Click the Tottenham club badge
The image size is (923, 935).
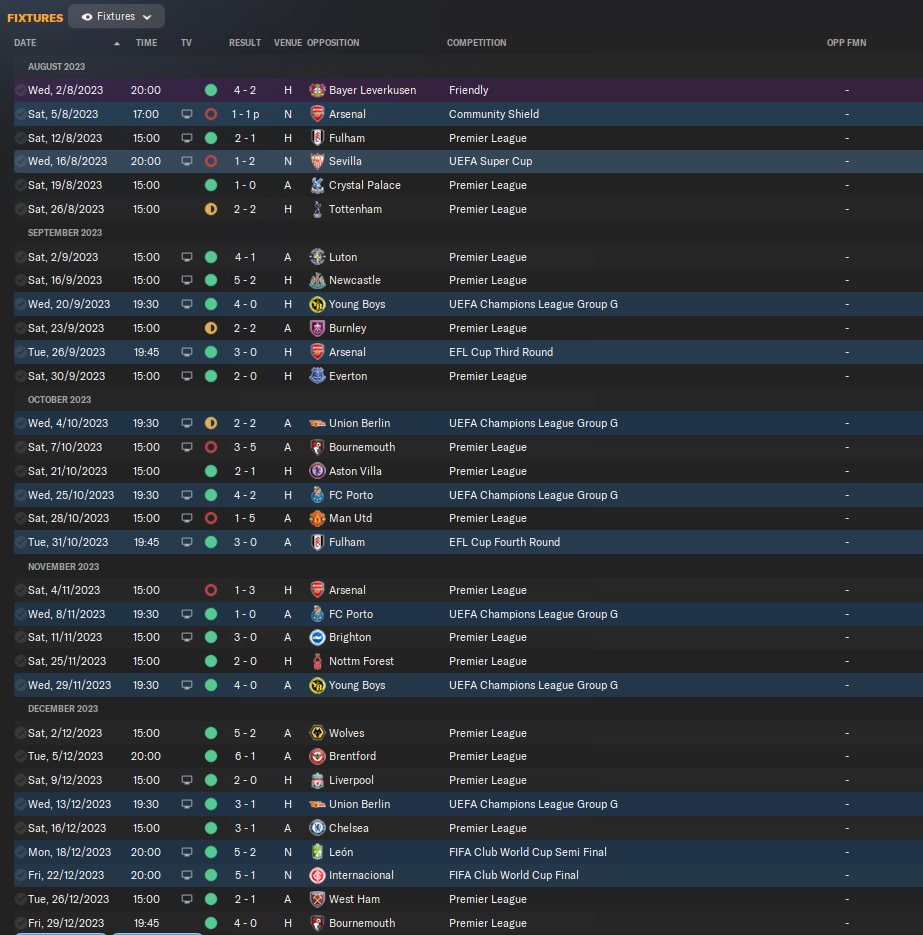coord(317,209)
